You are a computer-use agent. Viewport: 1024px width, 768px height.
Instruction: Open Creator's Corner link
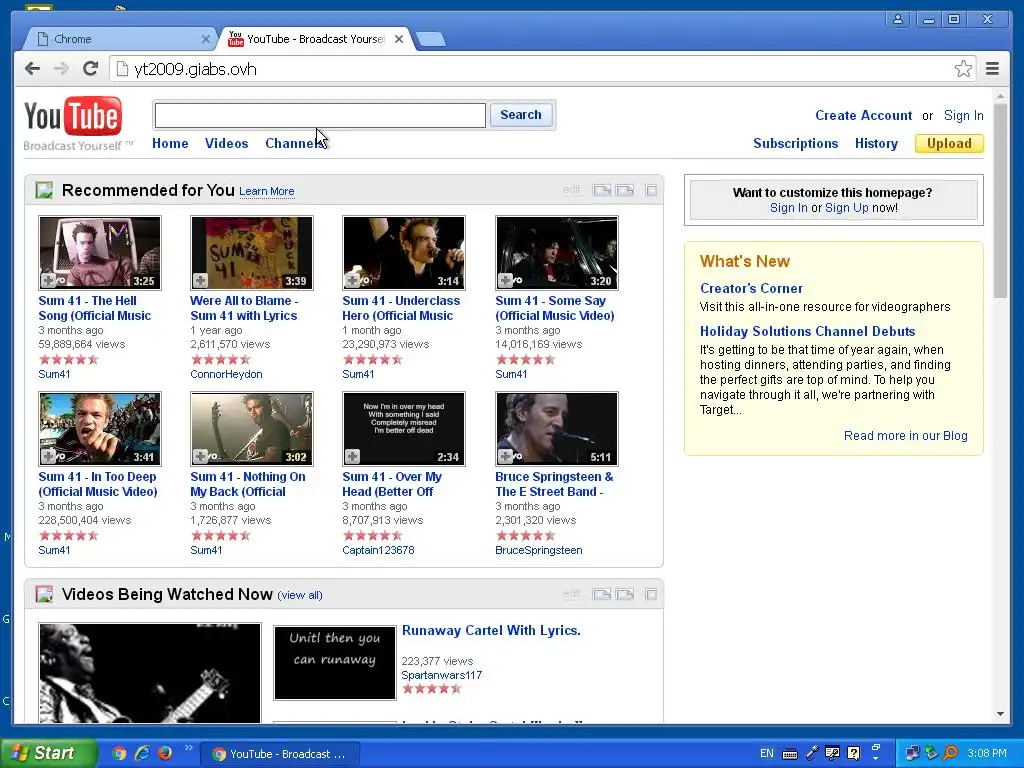751,288
